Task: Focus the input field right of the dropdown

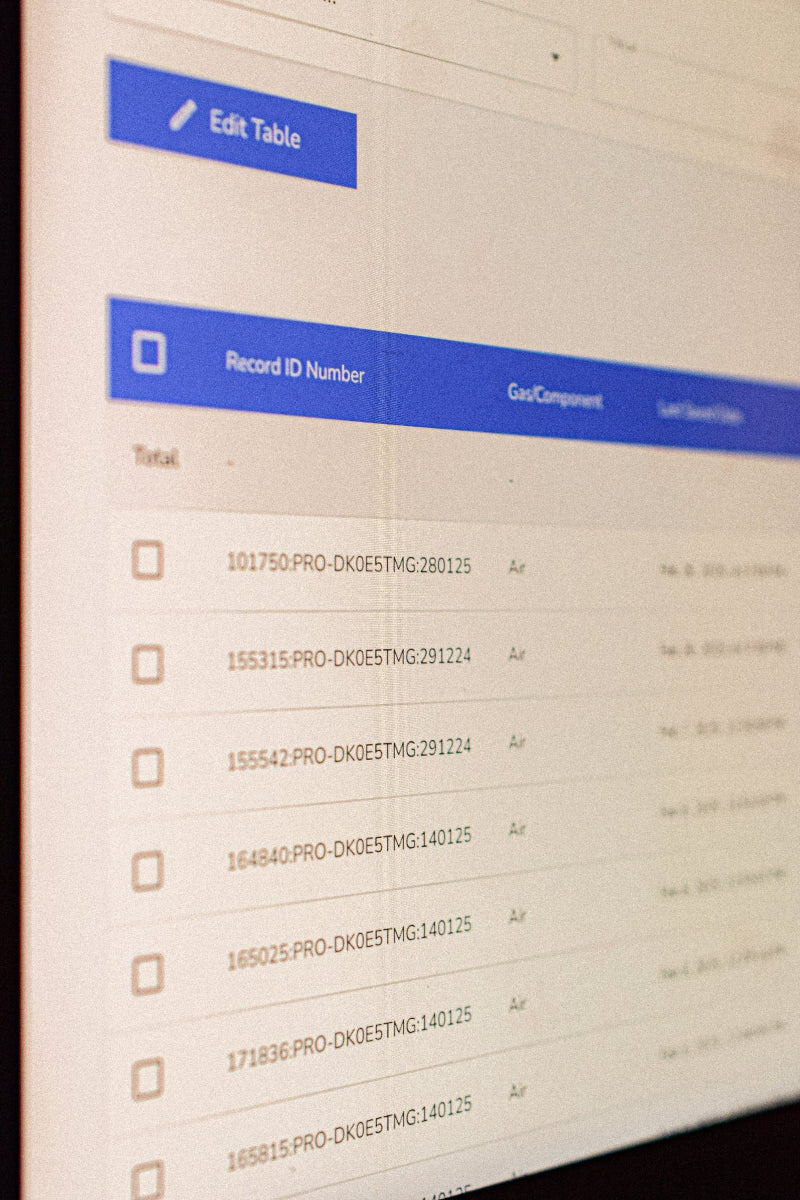Action: coord(690,70)
